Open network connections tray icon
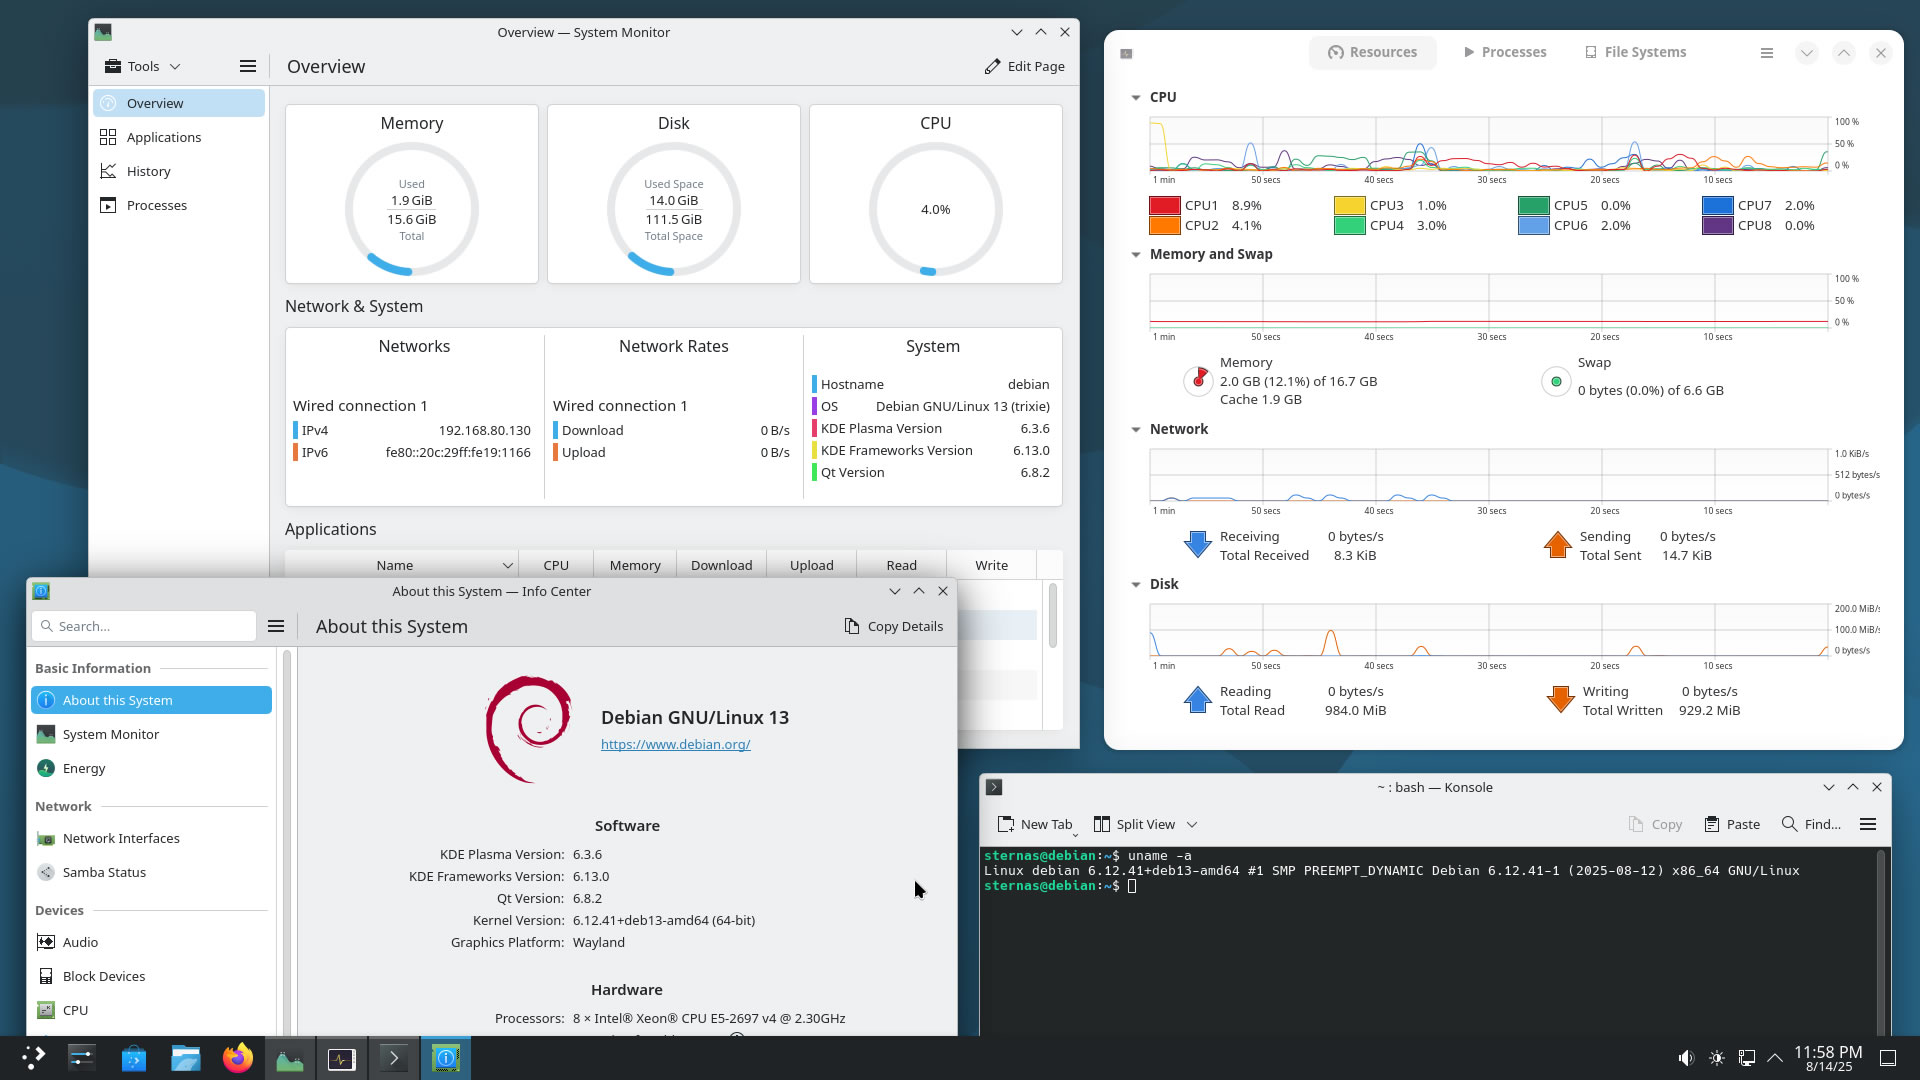This screenshot has height=1080, width=1920. [1747, 1058]
